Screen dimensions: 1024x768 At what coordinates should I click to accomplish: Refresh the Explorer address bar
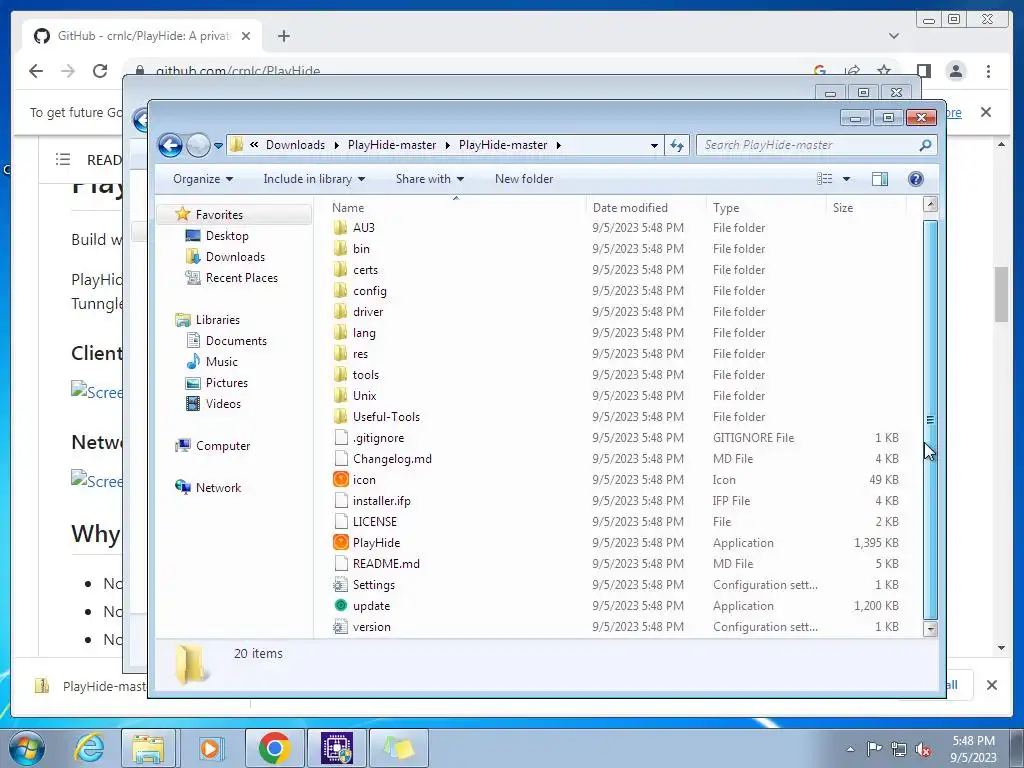677,145
